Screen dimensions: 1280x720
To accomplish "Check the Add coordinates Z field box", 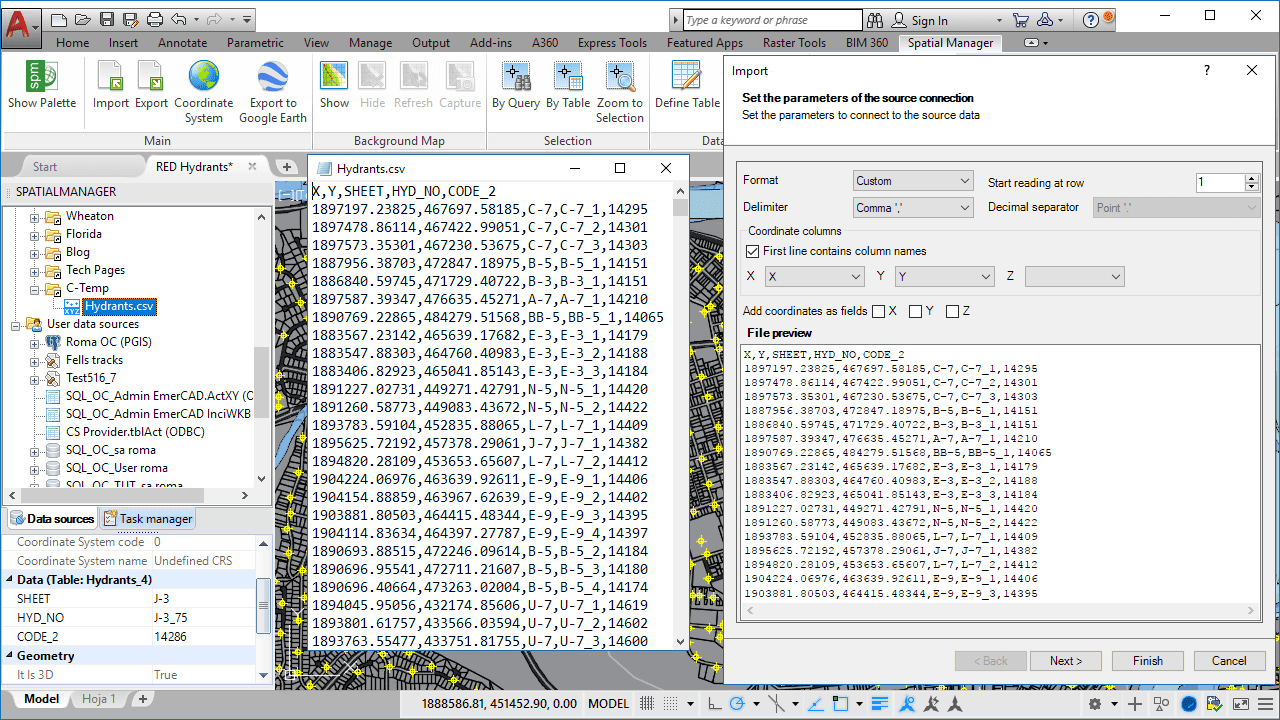I will coord(952,311).
